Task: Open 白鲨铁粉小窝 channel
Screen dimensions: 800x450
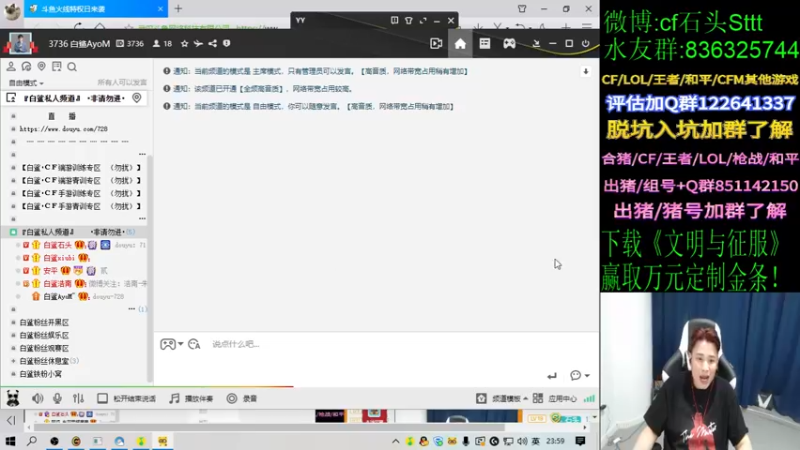Action: click(40, 374)
